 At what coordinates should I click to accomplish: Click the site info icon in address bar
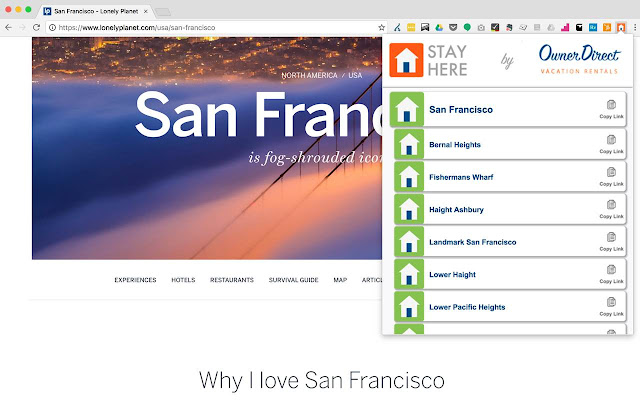click(x=52, y=27)
